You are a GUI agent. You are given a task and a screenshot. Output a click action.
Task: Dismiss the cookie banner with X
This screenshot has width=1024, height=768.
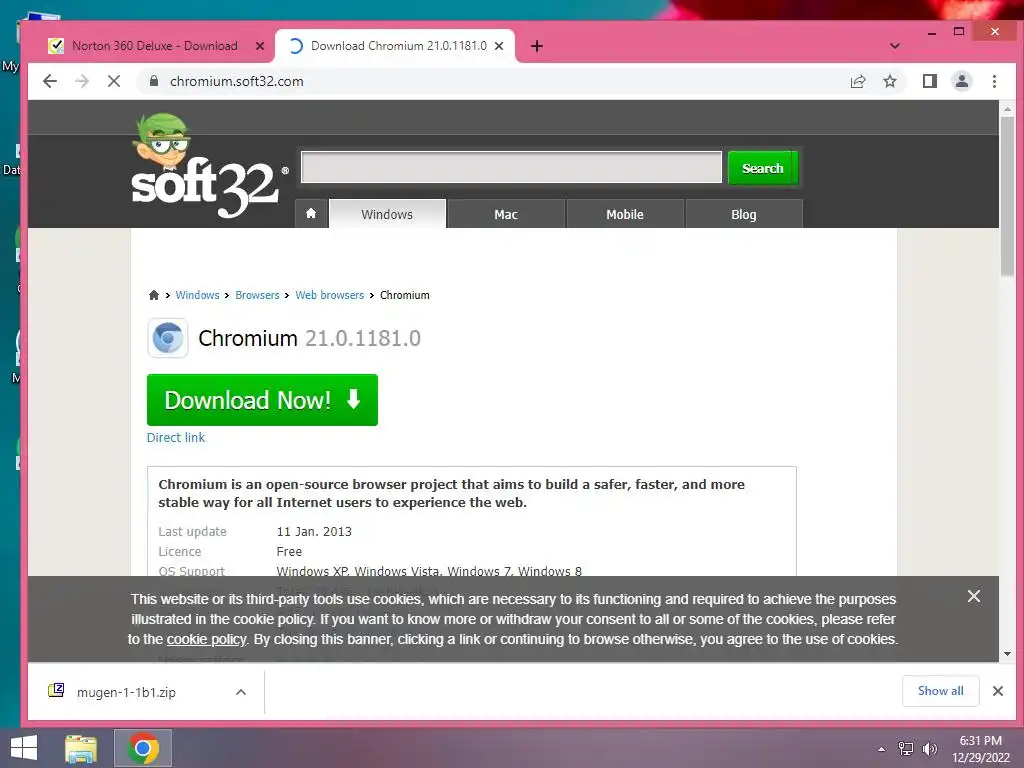point(974,596)
